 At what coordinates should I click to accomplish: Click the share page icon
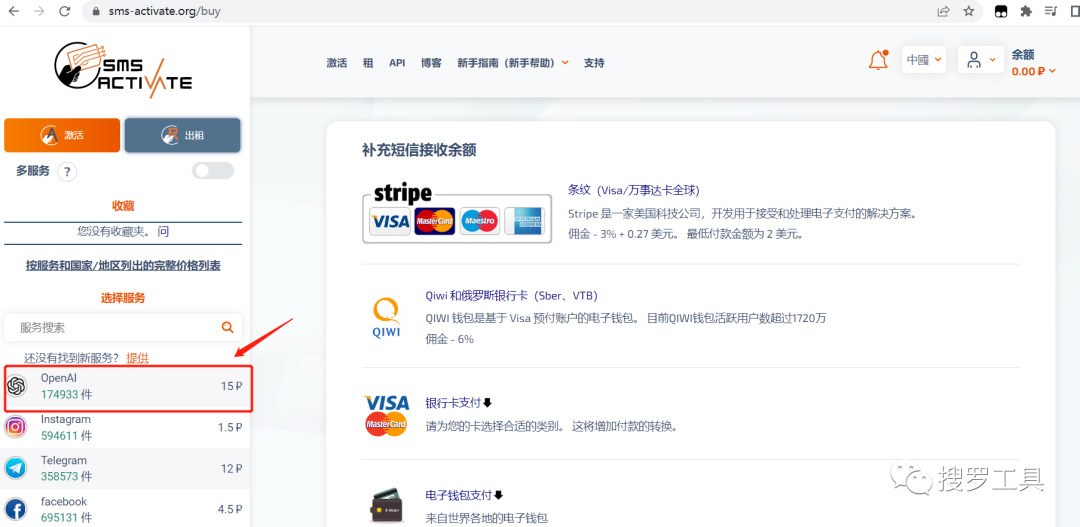[943, 11]
